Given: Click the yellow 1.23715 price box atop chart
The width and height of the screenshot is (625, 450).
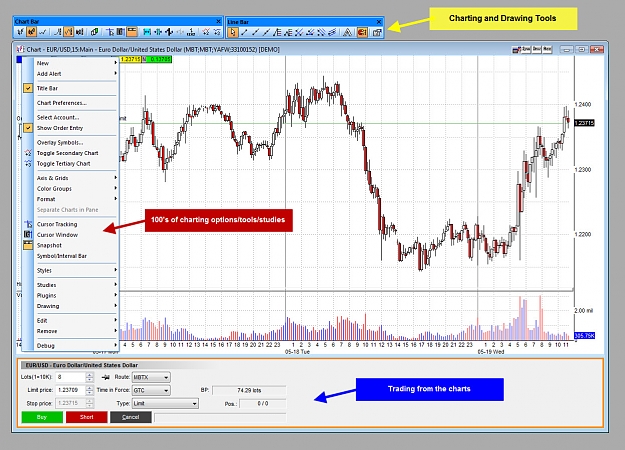Looking at the screenshot, I should pos(130,59).
